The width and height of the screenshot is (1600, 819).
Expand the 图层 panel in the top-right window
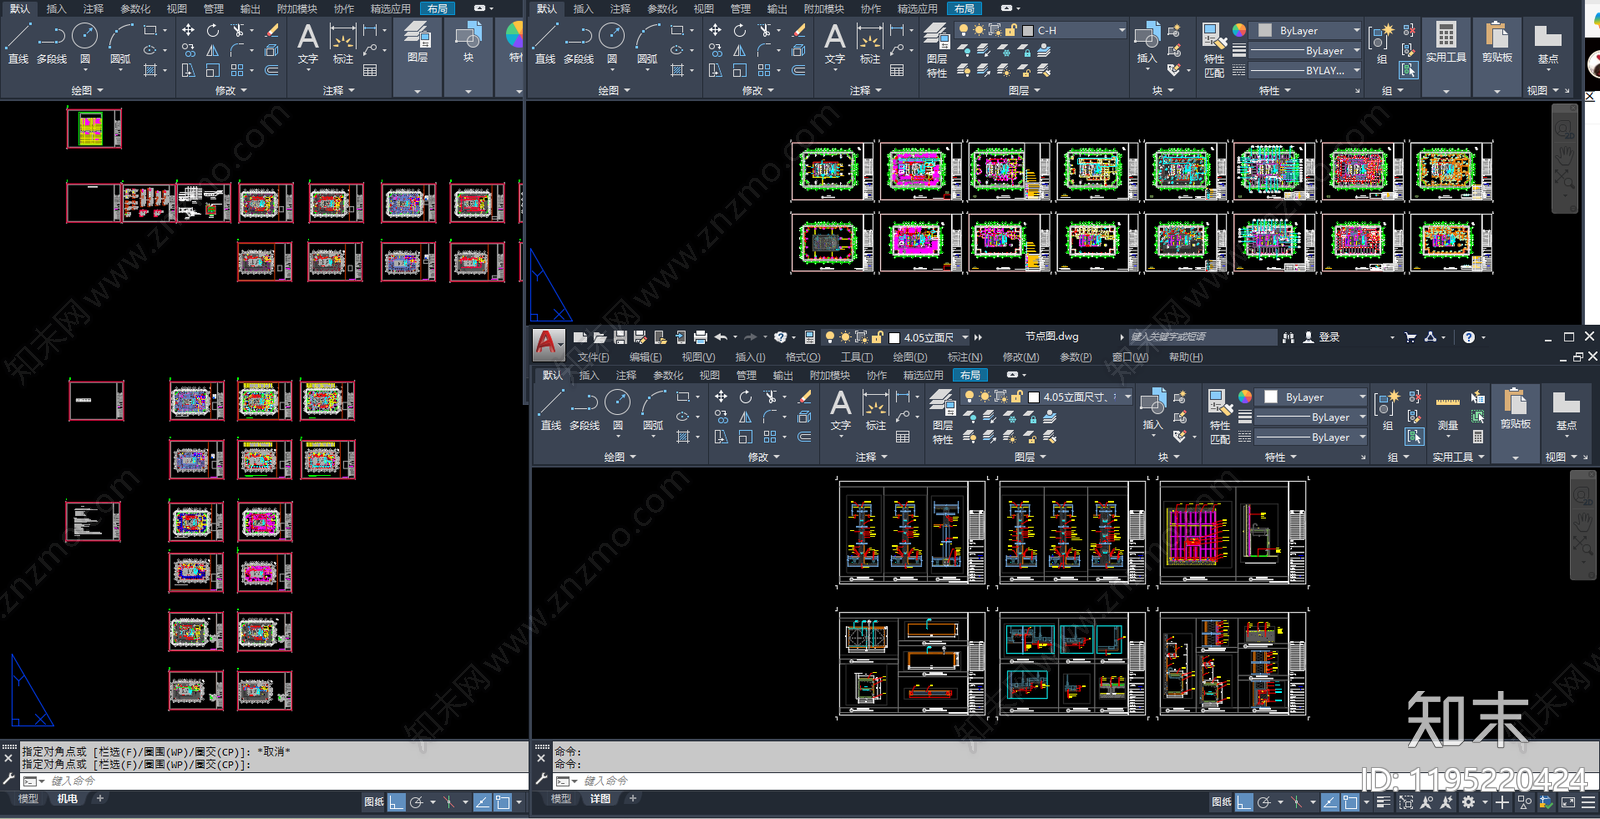click(x=1024, y=90)
